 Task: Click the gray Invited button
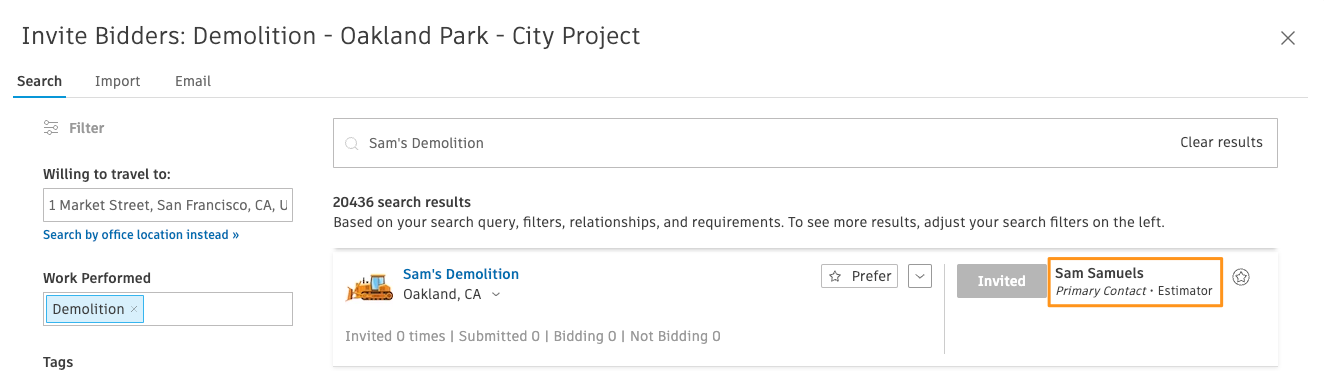(1001, 281)
